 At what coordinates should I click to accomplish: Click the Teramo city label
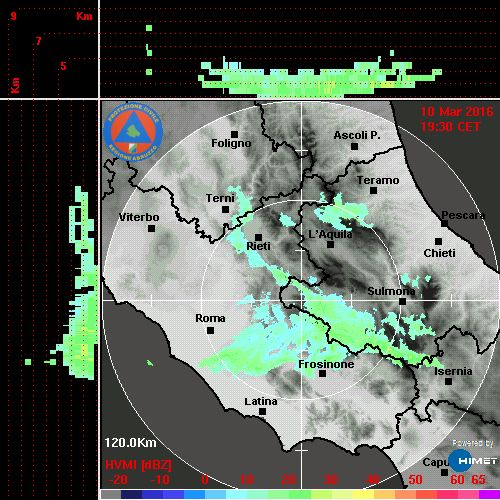(x=378, y=180)
